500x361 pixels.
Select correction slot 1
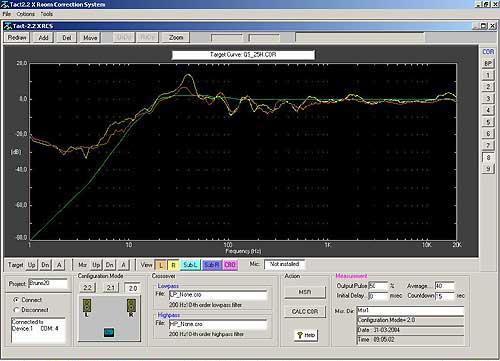(488, 75)
